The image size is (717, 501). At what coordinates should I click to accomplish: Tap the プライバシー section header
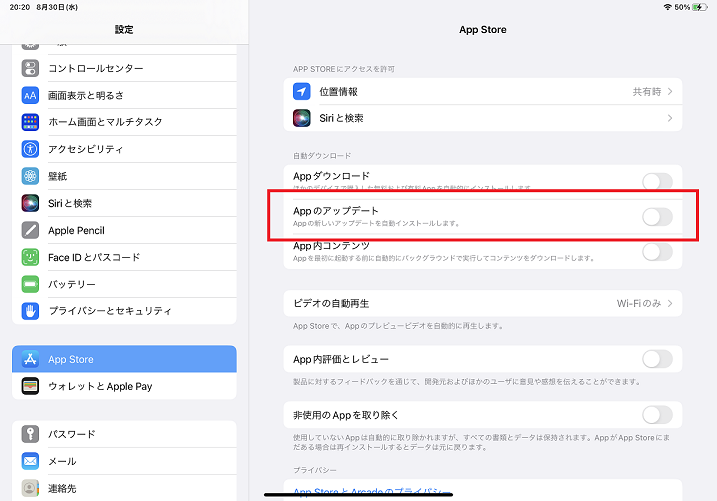click(x=315, y=470)
